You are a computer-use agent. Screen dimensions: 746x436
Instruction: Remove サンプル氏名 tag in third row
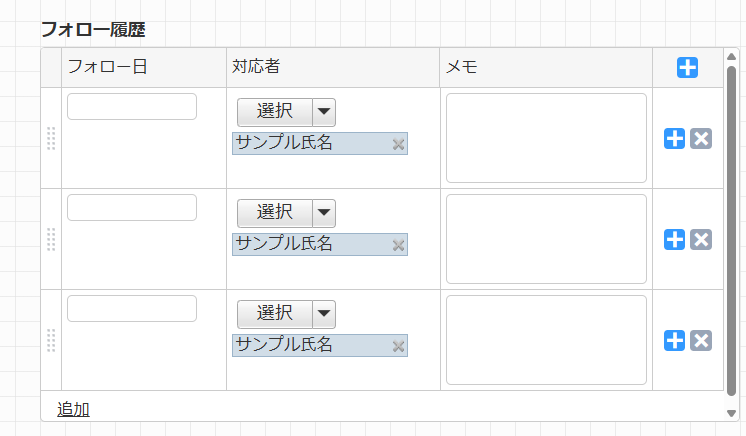click(x=398, y=347)
